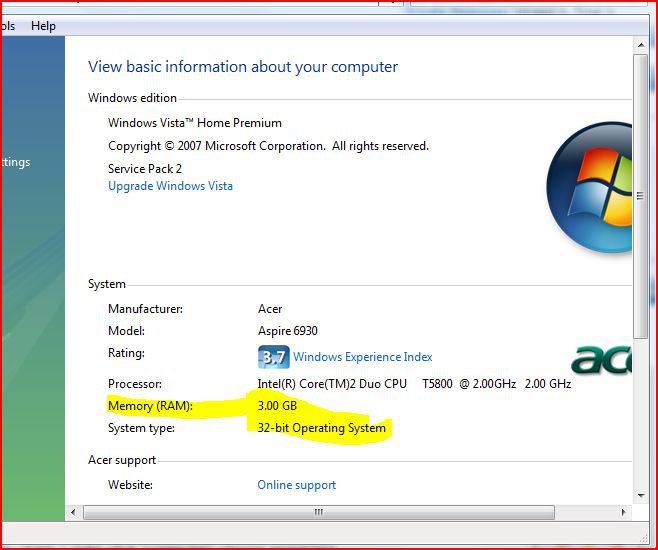Viewport: 658px width, 550px height.
Task: Click the horizontal scrollbar left arrow
Action: 73,512
